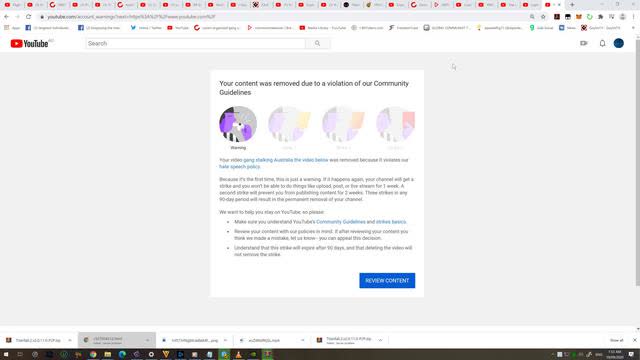This screenshot has height=360, width=640.
Task: Open the MetaMask fox extension icon
Action: pyautogui.click(x=579, y=17)
